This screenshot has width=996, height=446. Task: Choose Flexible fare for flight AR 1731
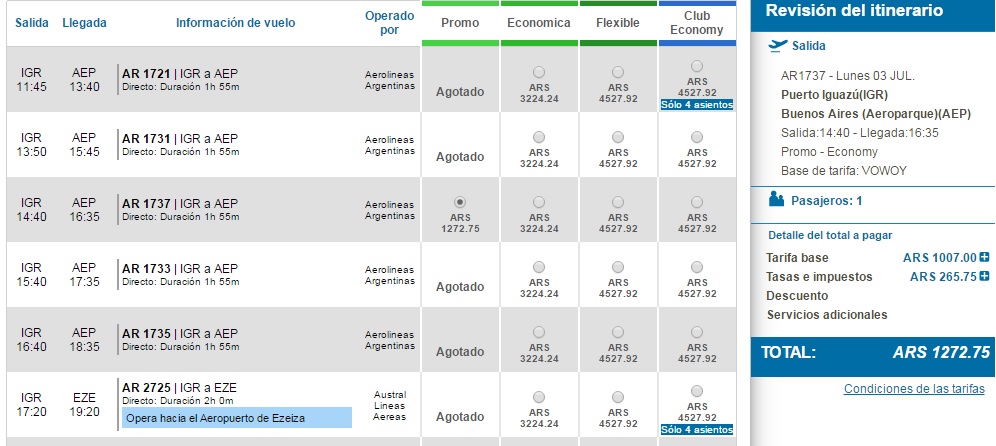pyautogui.click(x=618, y=137)
